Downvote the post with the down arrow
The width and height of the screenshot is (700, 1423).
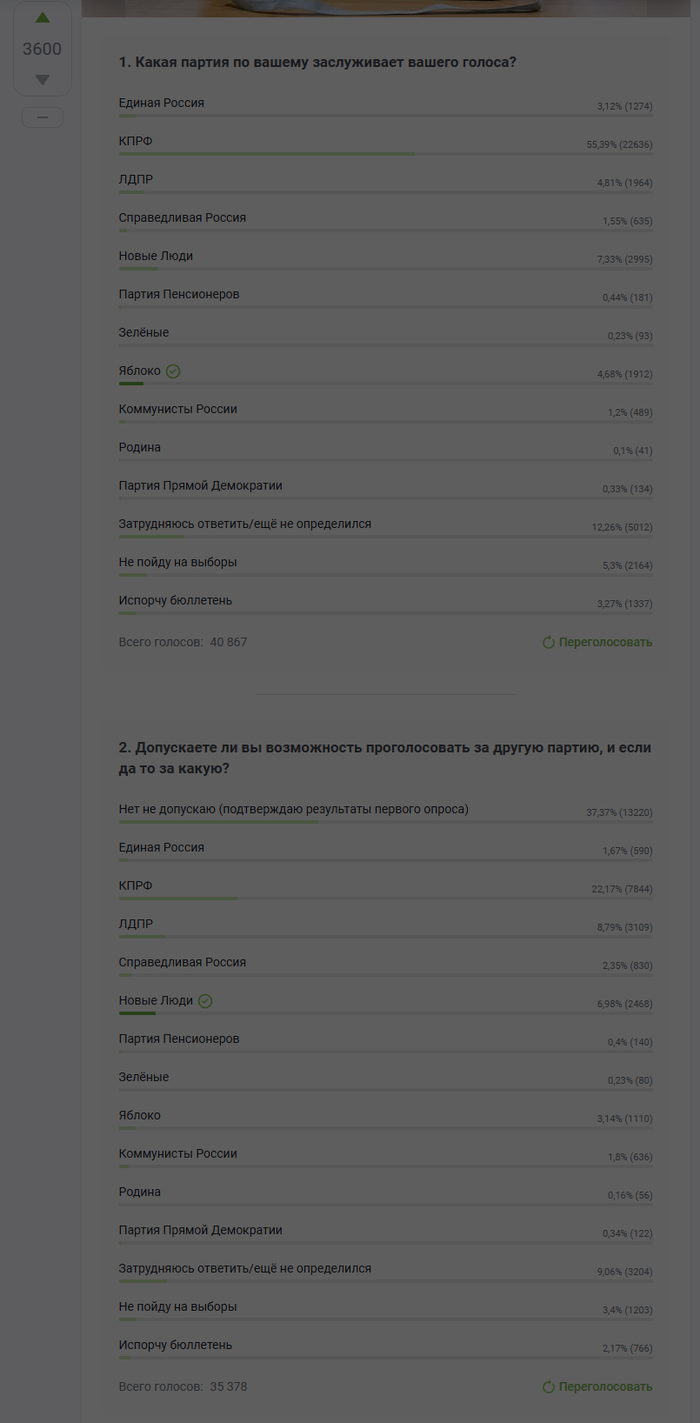coord(42,79)
